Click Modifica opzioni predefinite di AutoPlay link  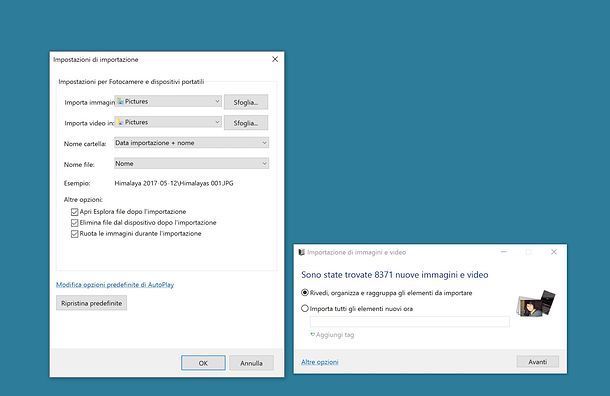(115, 285)
